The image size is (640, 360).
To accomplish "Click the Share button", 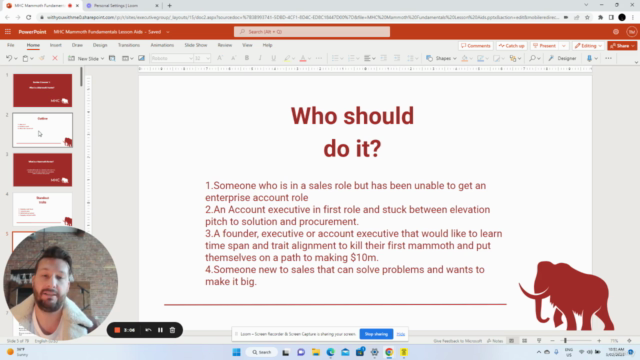I will click(622, 46).
